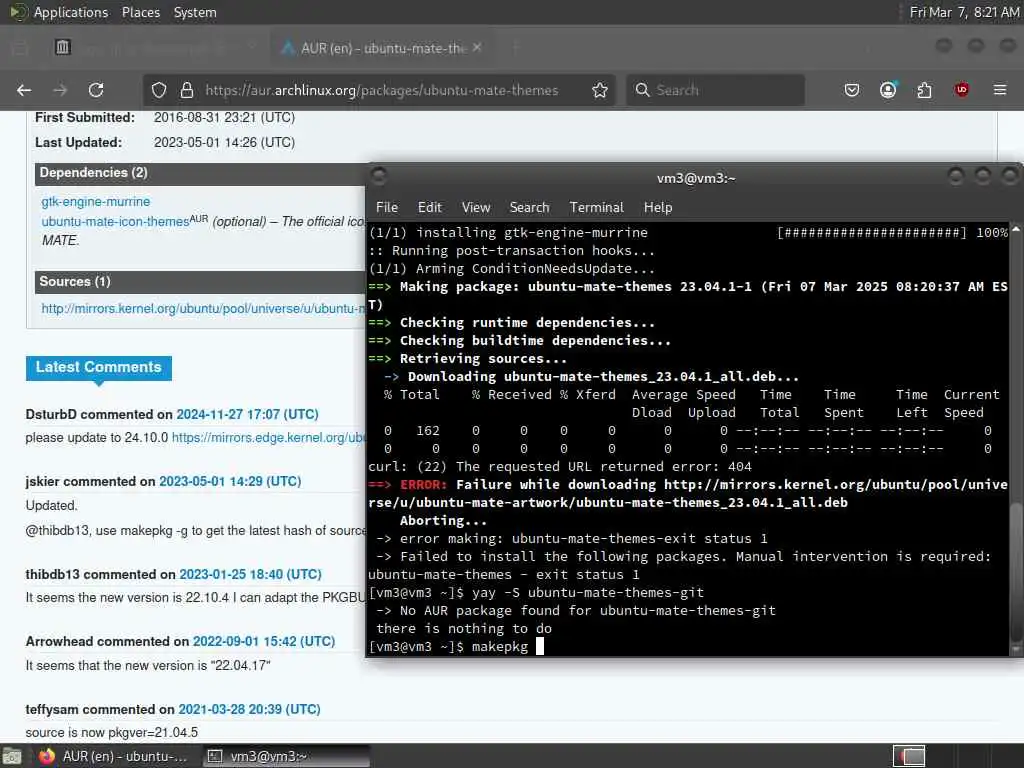Open the clock showing Fri Mar 7
Viewport: 1024px width, 768px height.
click(964, 12)
